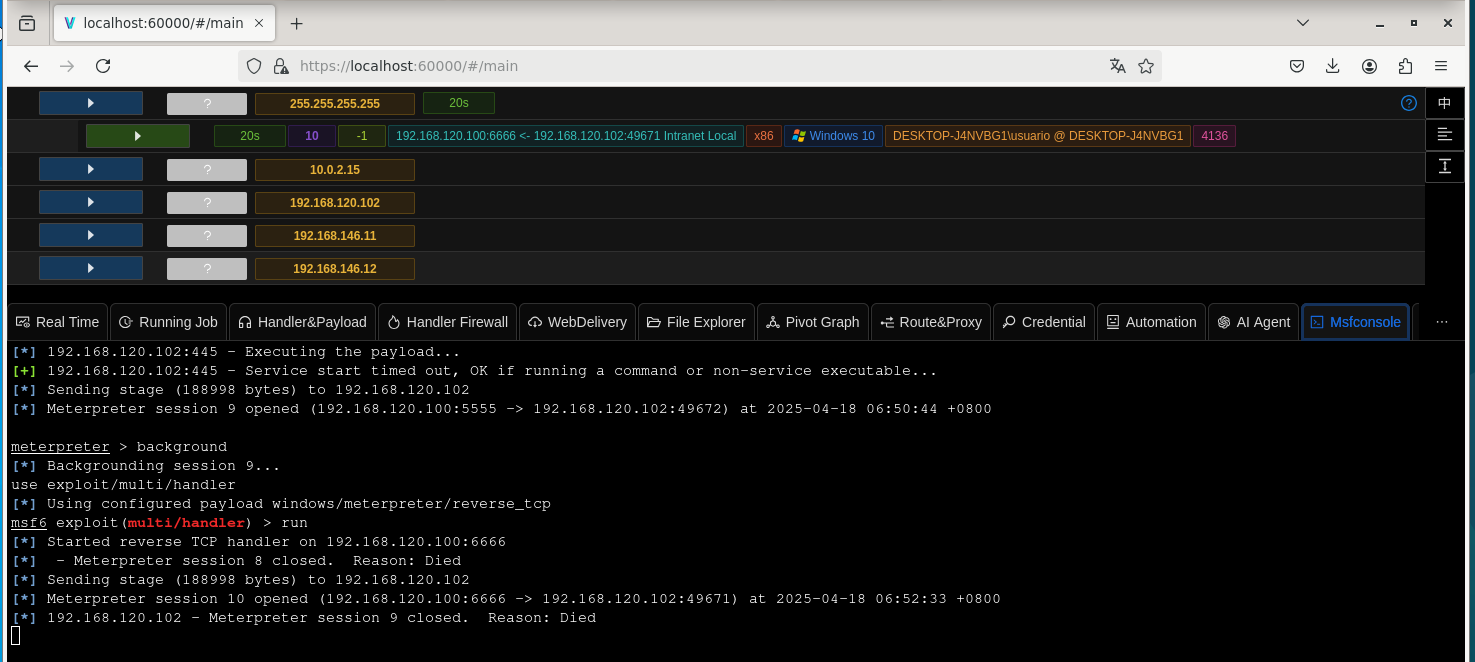Click the vertical resize layout icon
Image resolution: width=1475 pixels, height=662 pixels.
coord(1444,166)
